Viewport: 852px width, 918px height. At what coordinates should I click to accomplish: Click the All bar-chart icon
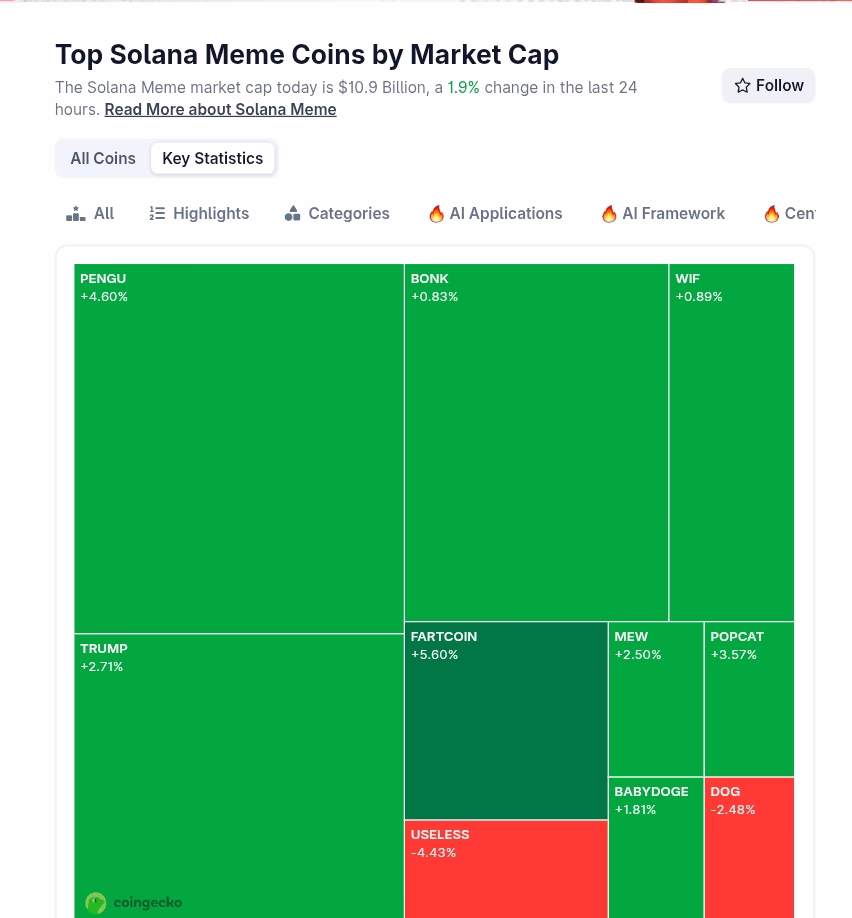tap(75, 213)
